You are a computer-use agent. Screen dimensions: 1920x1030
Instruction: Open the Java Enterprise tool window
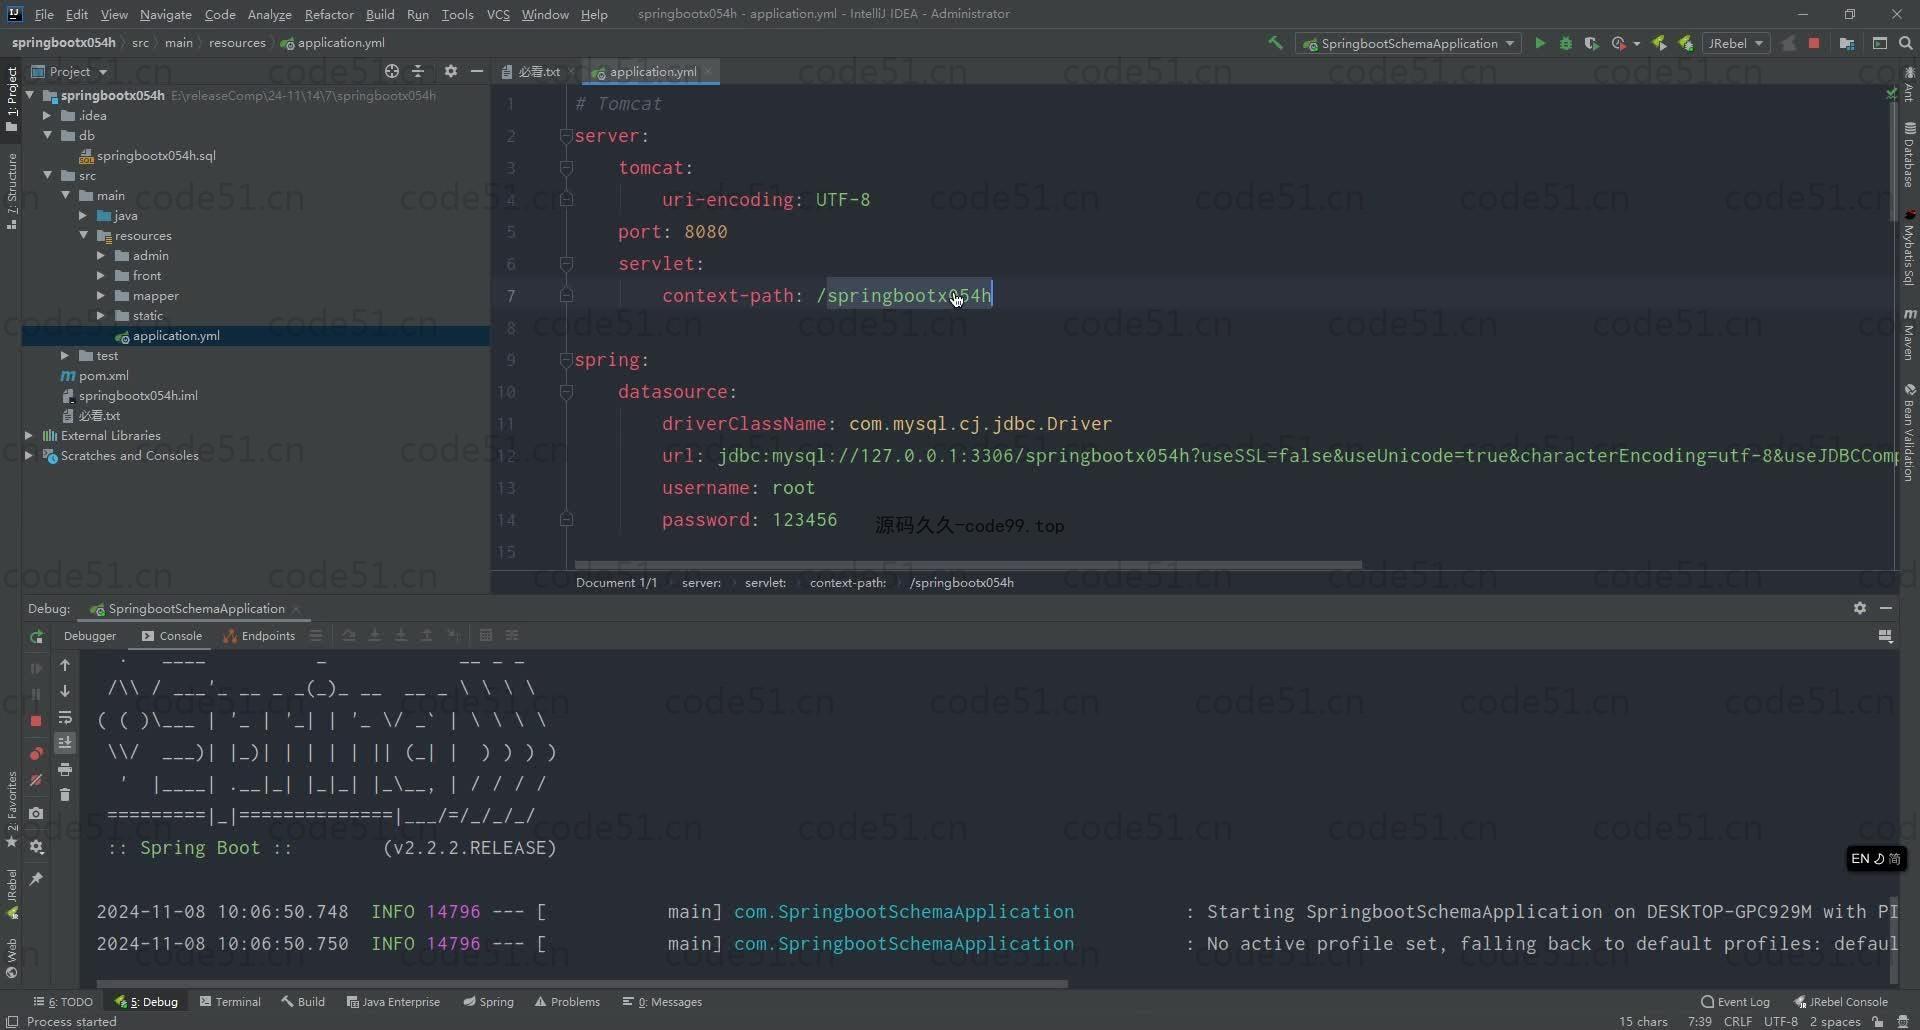(393, 1001)
